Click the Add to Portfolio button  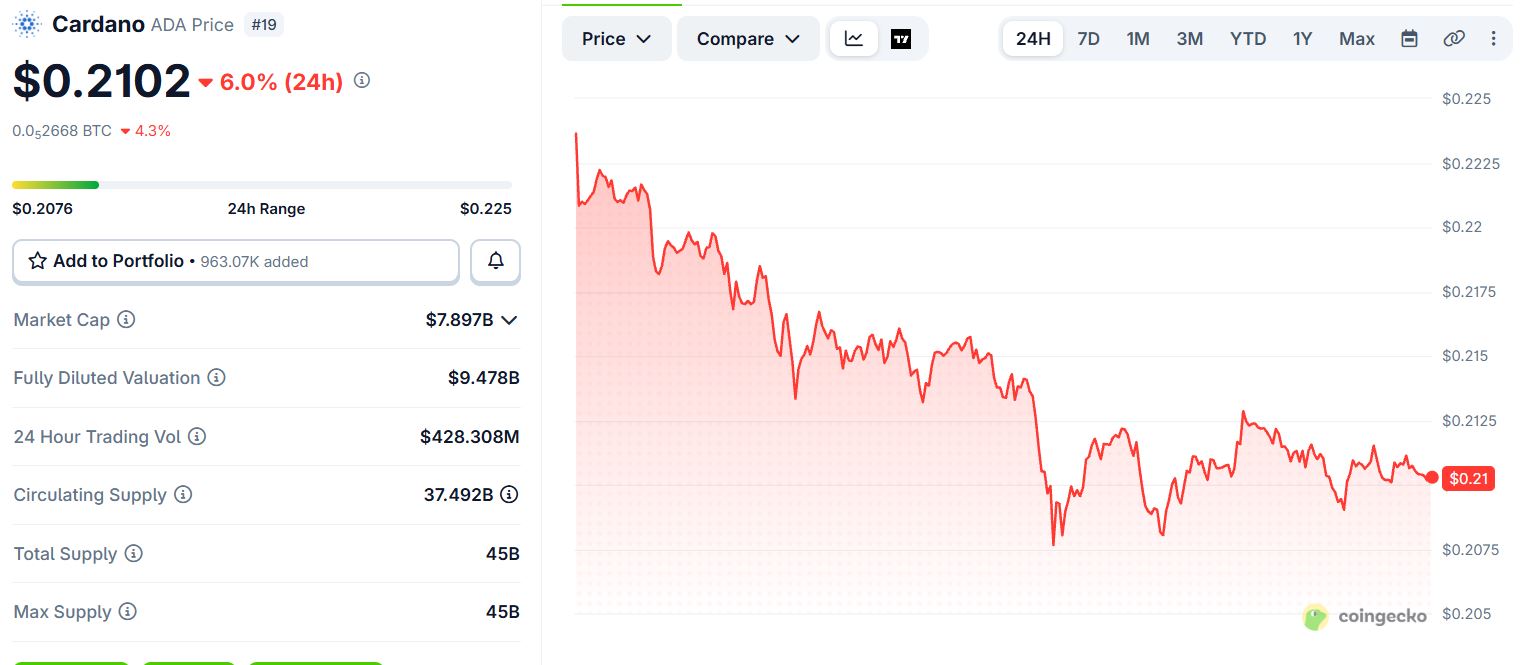click(236, 261)
